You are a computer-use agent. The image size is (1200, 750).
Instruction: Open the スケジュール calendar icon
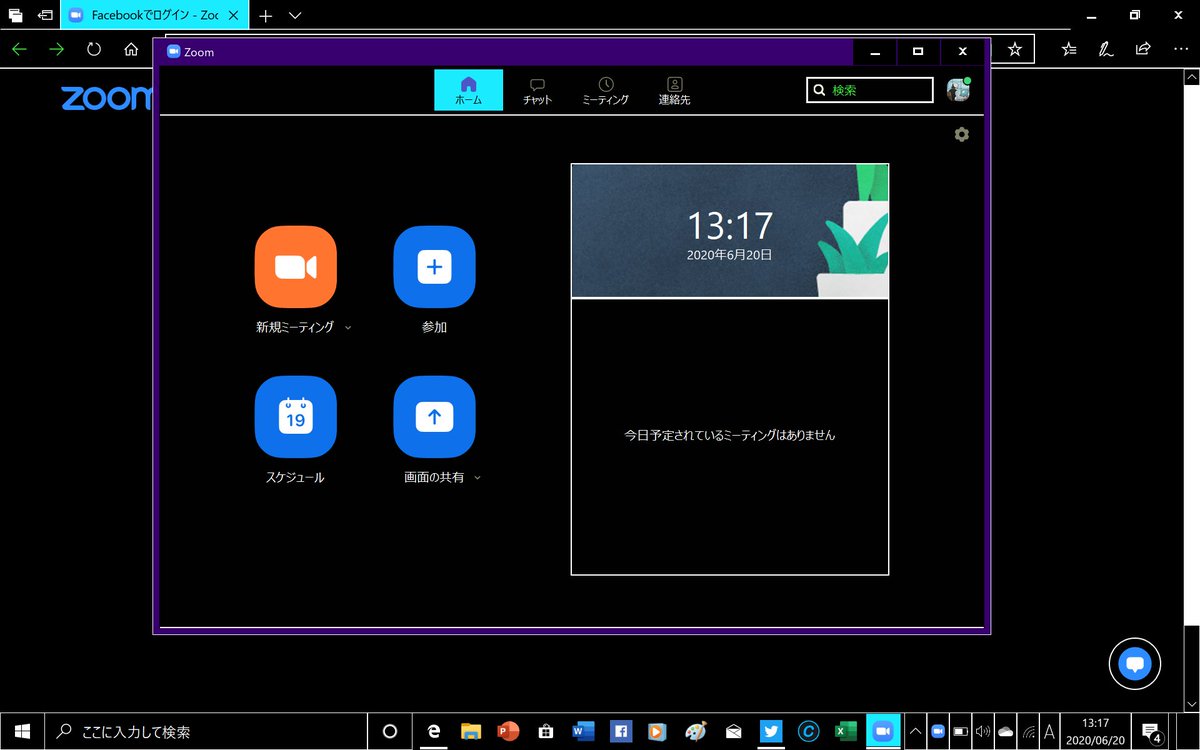(296, 417)
